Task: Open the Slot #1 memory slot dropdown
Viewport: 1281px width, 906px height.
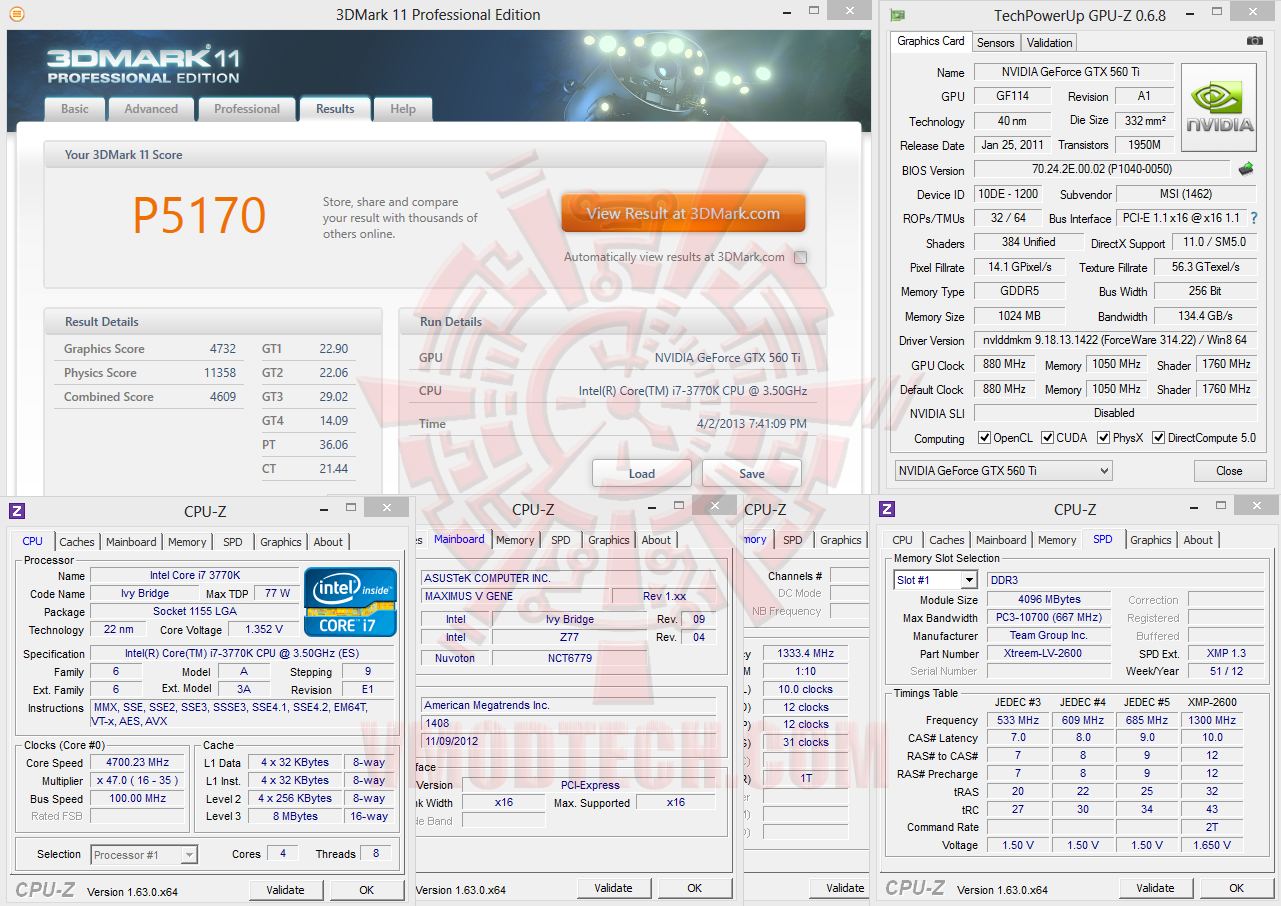Action: 936,580
